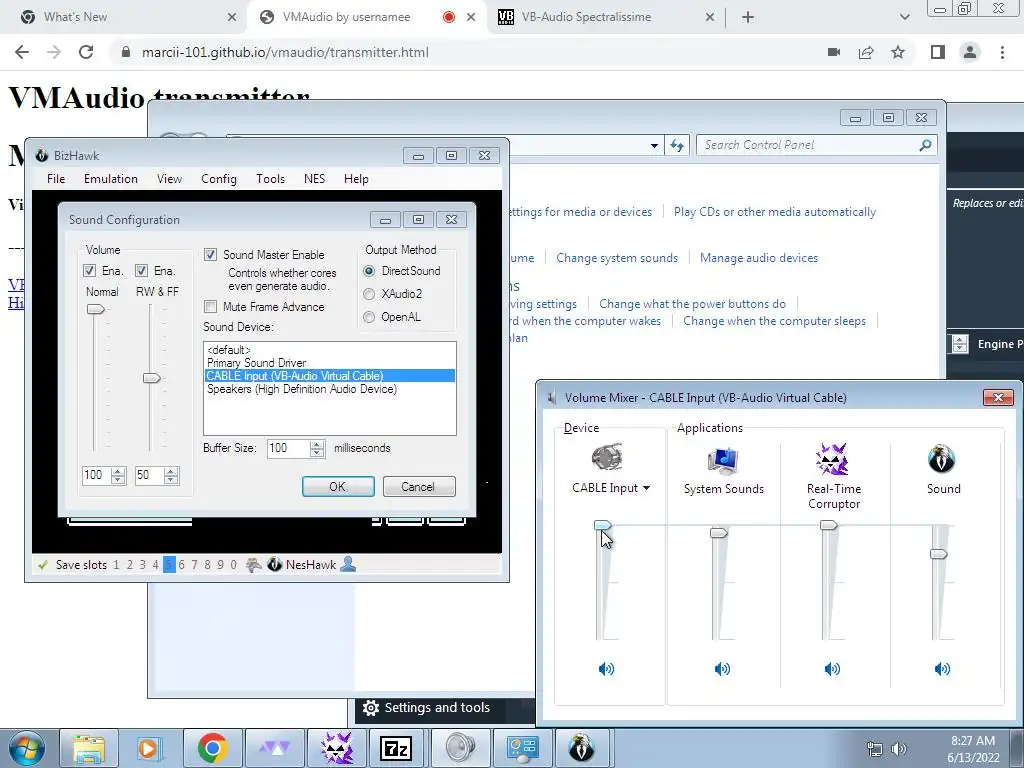The height and width of the screenshot is (768, 1024).
Task: Switch to VB-Audio Spectralissime tab
Action: point(605,17)
